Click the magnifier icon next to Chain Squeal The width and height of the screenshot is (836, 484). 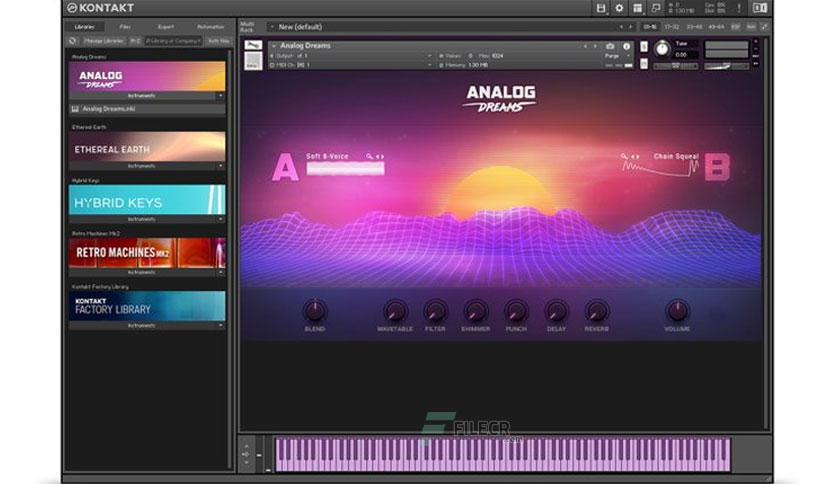coord(624,156)
